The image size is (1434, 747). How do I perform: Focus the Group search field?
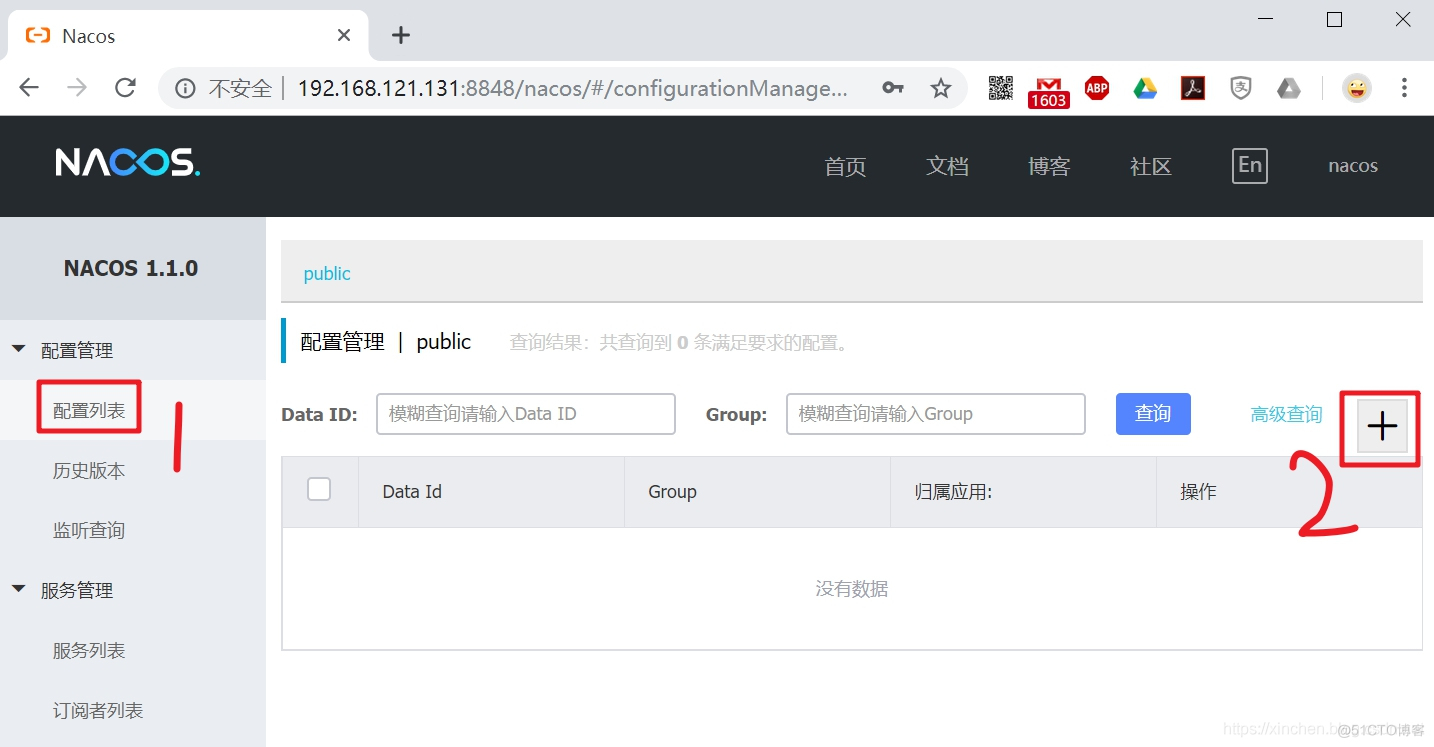coord(936,414)
